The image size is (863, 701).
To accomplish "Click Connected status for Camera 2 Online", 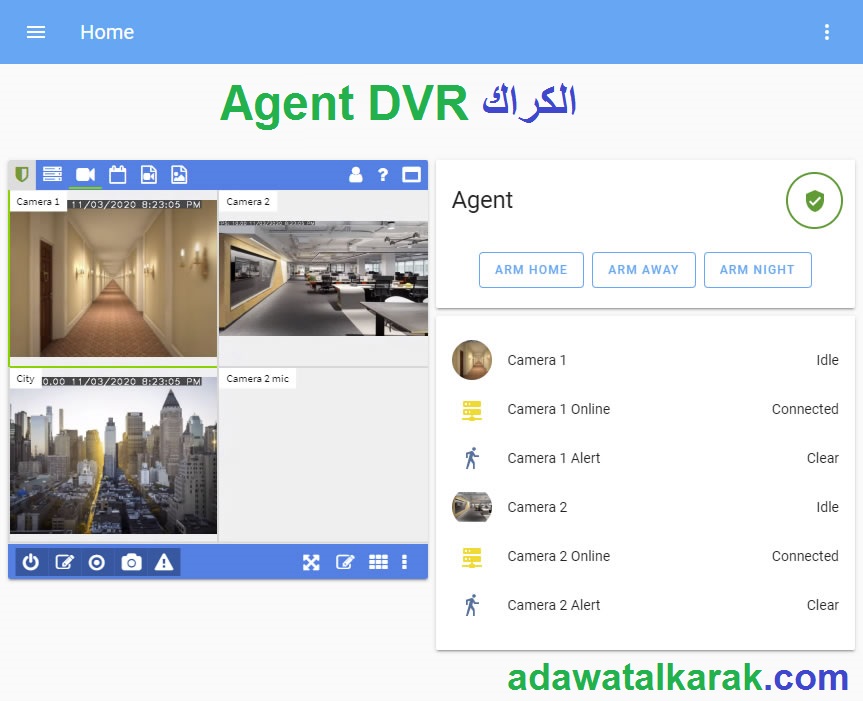I will [x=805, y=556].
